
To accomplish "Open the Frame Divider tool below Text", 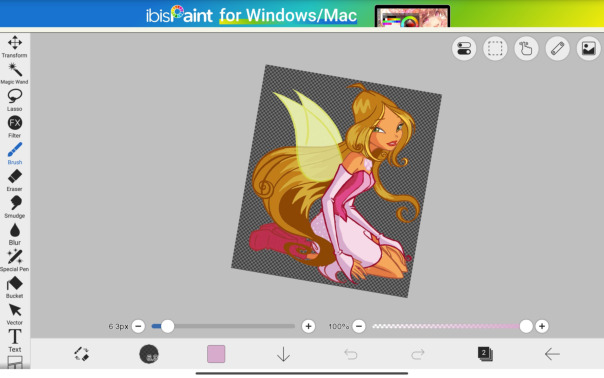I will (15, 362).
